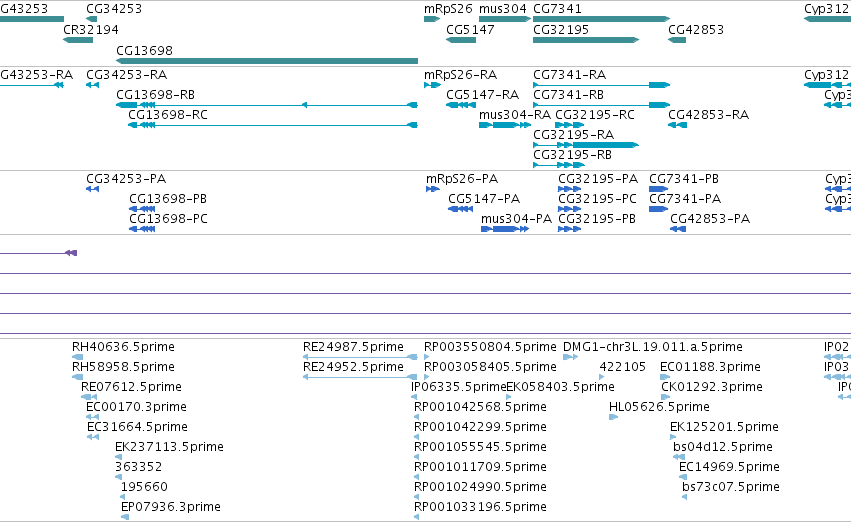Viewport: 851px width, 522px height.
Task: Click protein CG7341-PB
Action: (x=684, y=179)
